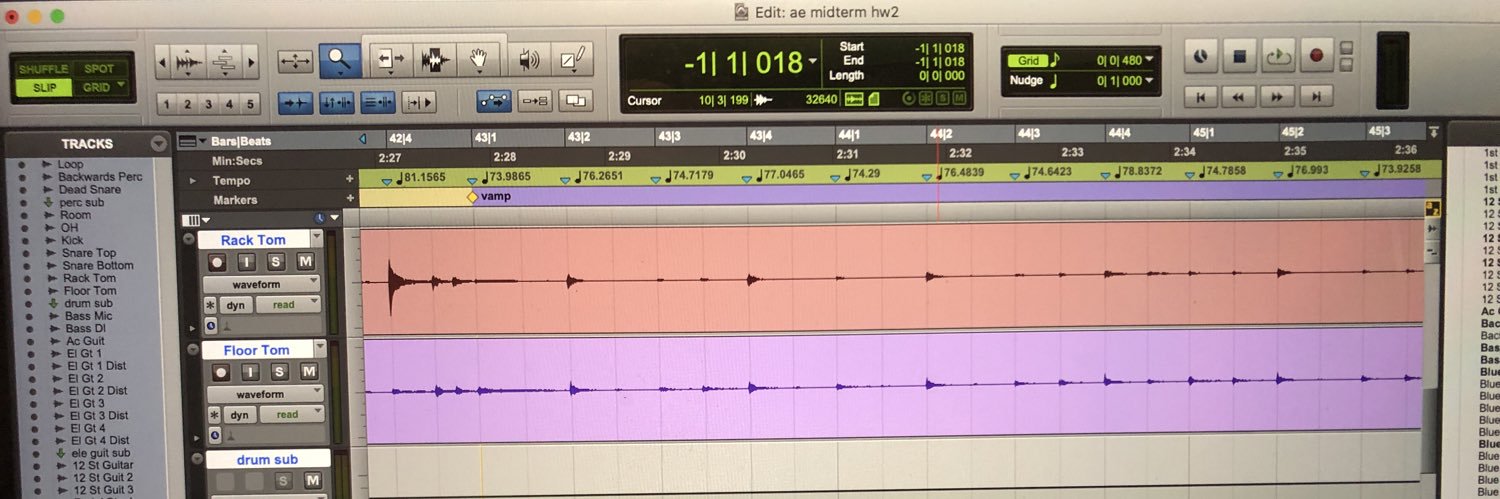Solo the Rack Tom track

coord(277,262)
